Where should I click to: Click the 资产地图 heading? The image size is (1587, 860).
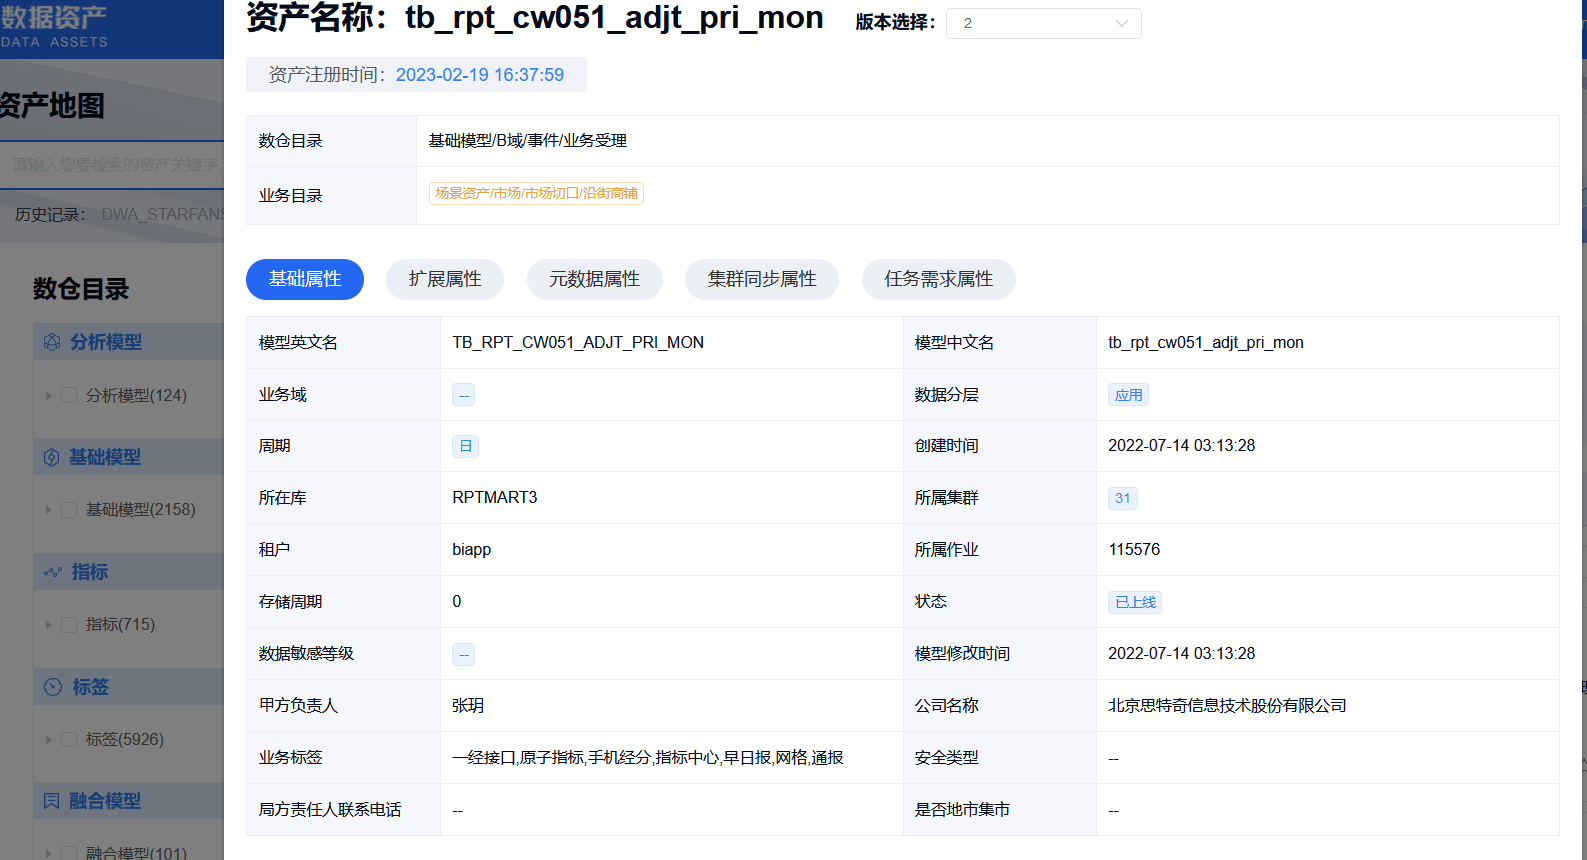52,106
